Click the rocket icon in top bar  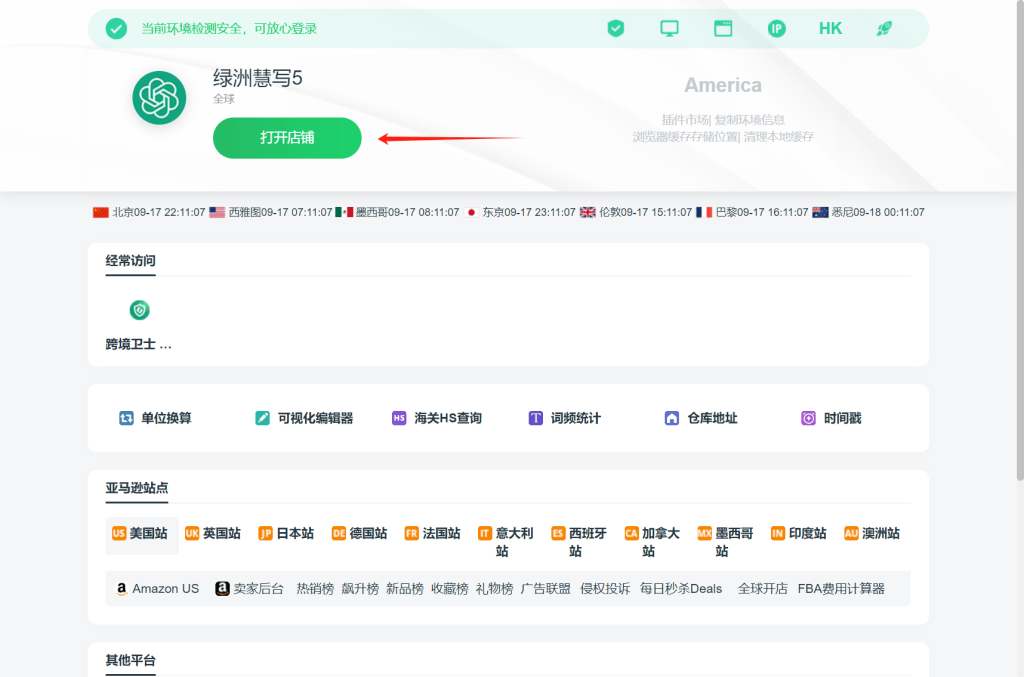coord(884,29)
